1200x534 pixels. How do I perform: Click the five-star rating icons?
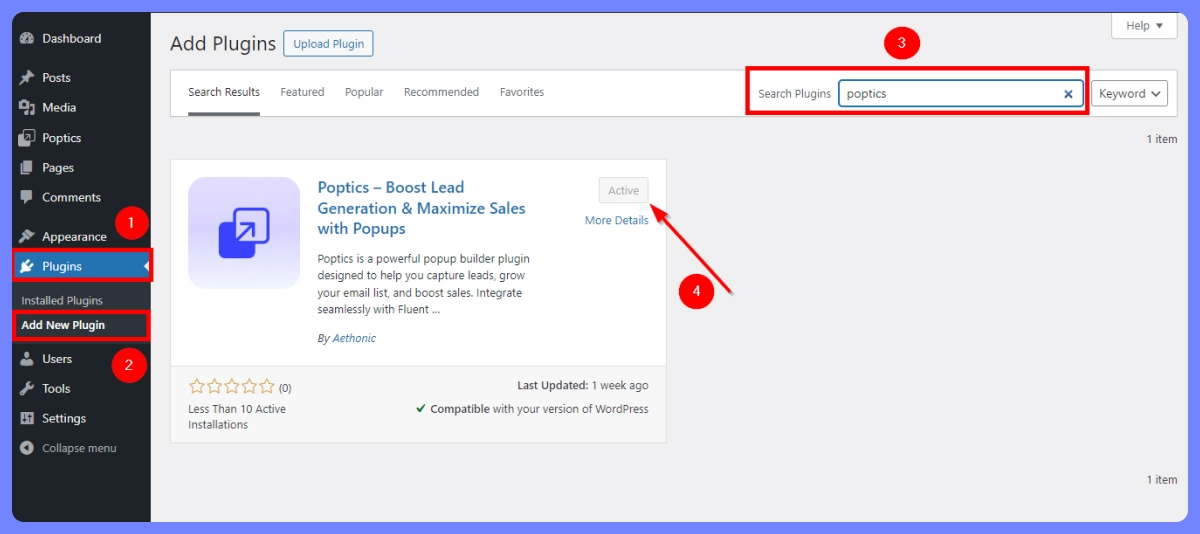click(231, 387)
